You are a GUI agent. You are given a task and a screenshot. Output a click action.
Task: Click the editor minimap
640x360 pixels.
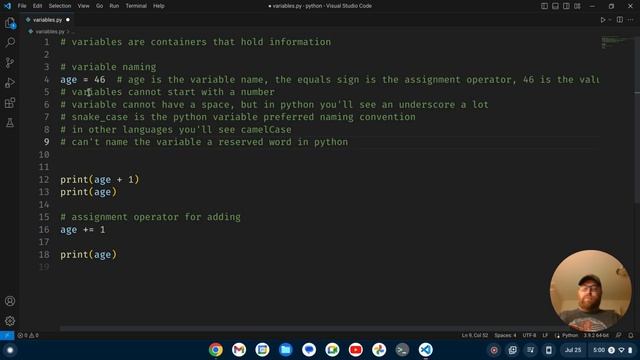pos(616,42)
